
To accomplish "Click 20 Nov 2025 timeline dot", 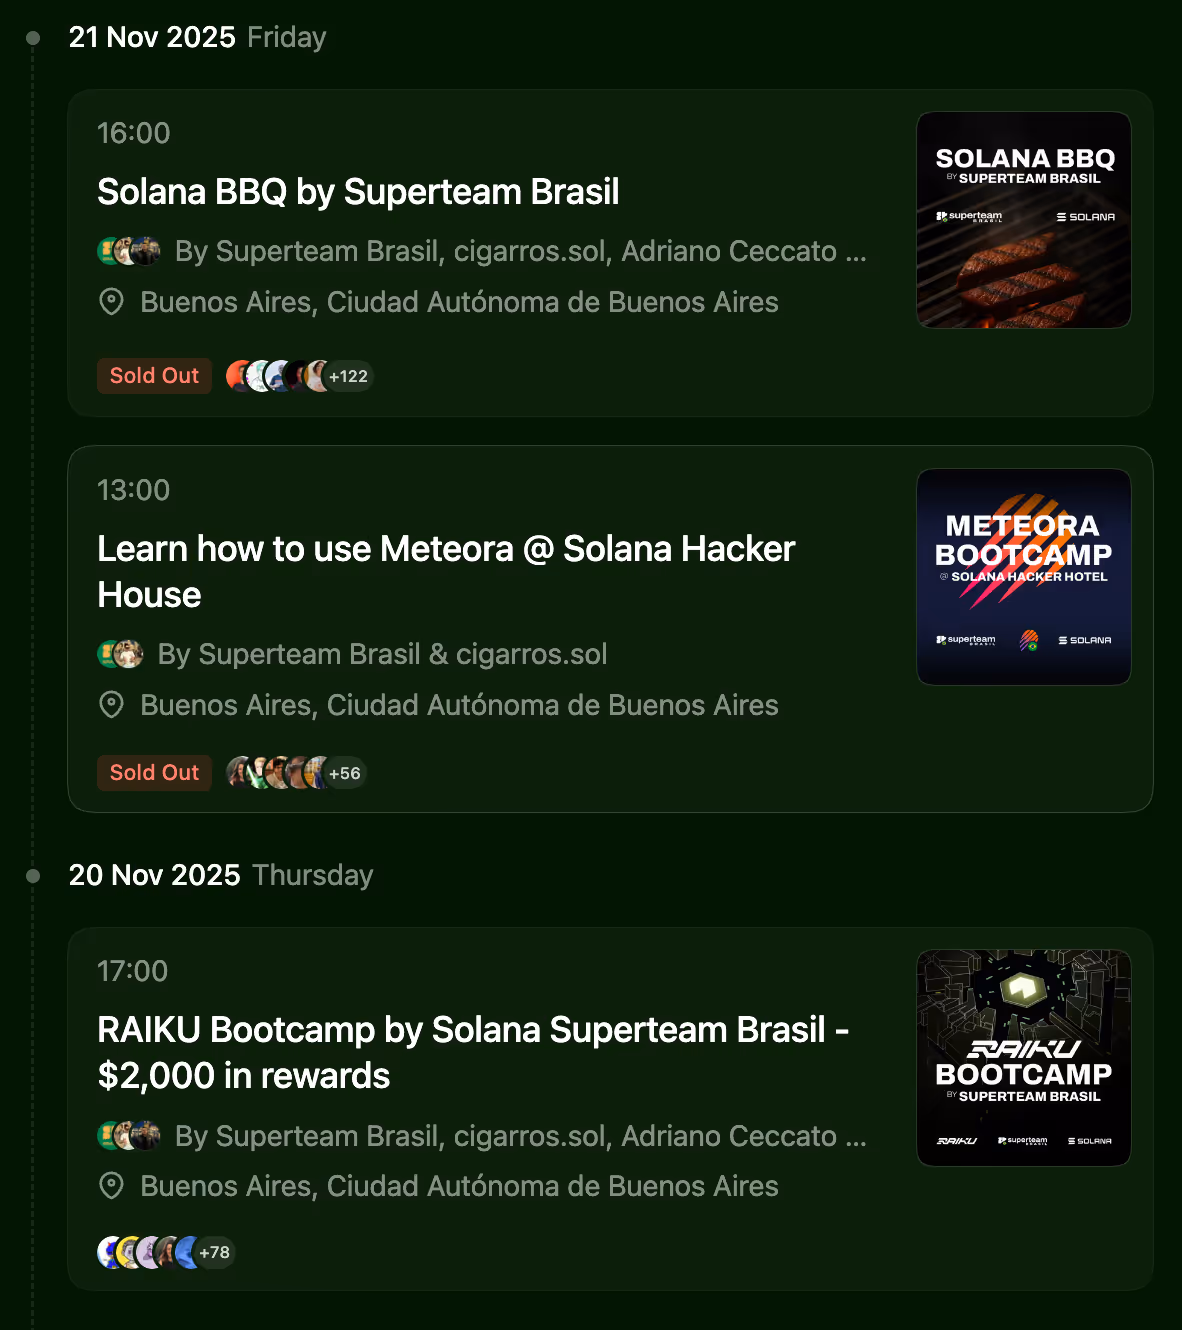I will click(x=33, y=876).
